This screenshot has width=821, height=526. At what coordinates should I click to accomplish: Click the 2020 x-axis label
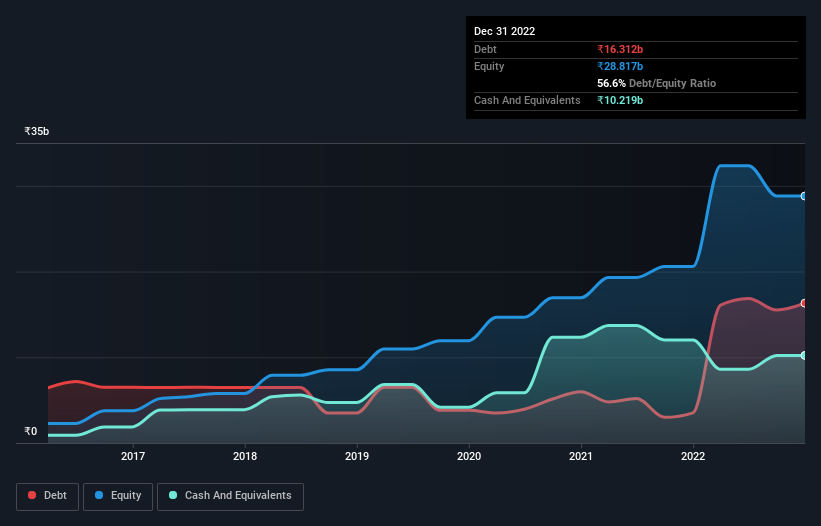[x=469, y=456]
